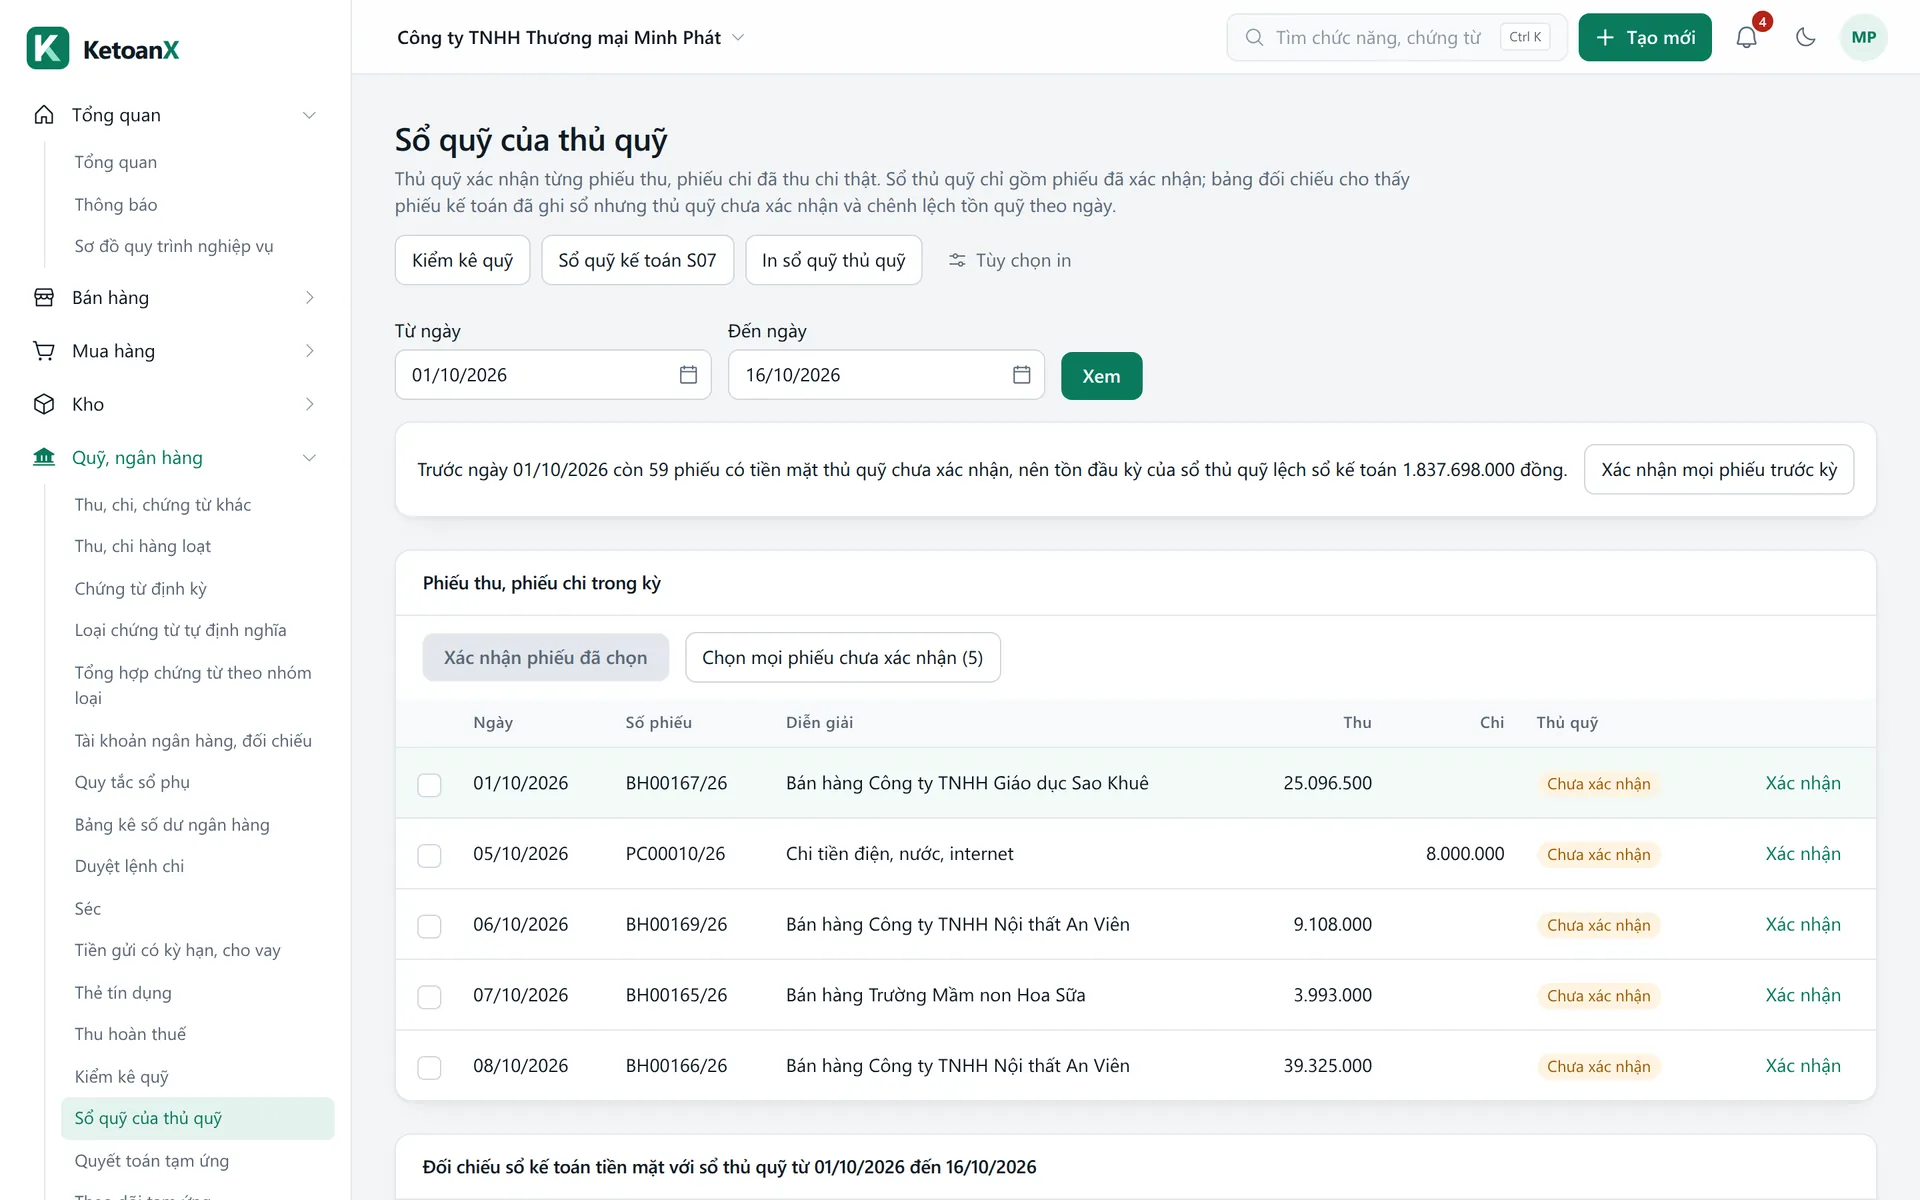This screenshot has height=1200, width=1920.
Task: Open calendar icon in Đến ngày field
Action: [x=1021, y=375]
